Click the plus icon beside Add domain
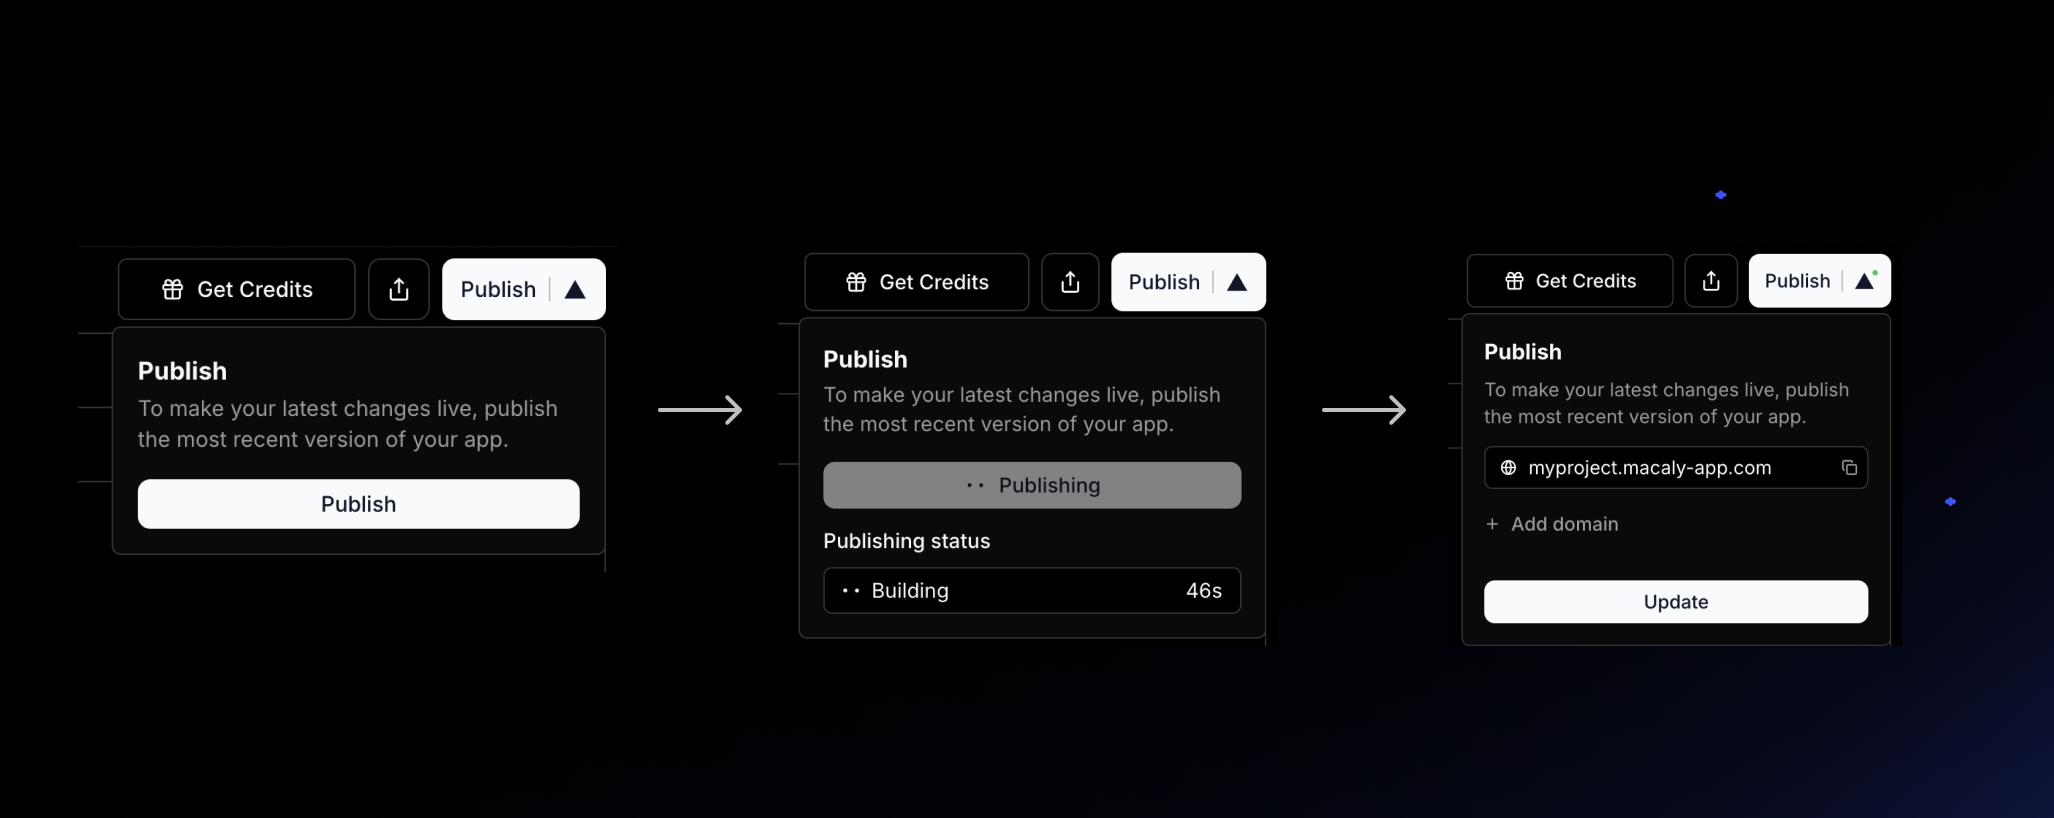The image size is (2054, 818). [1491, 523]
